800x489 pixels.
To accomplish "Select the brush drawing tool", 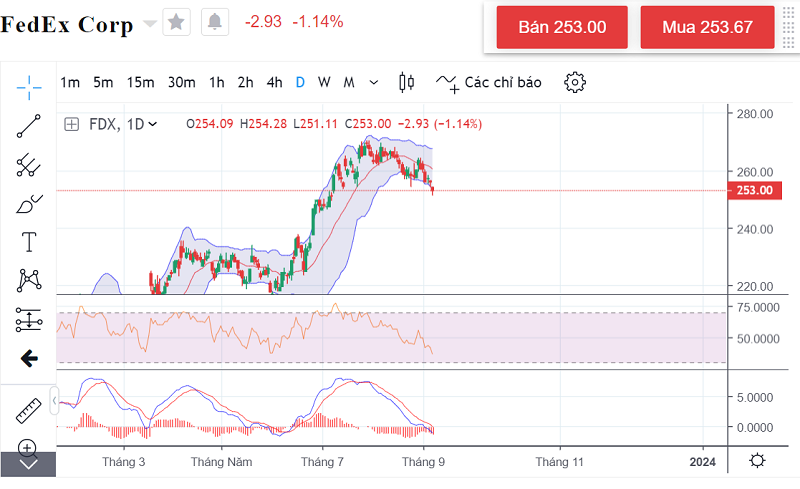I will (x=28, y=204).
